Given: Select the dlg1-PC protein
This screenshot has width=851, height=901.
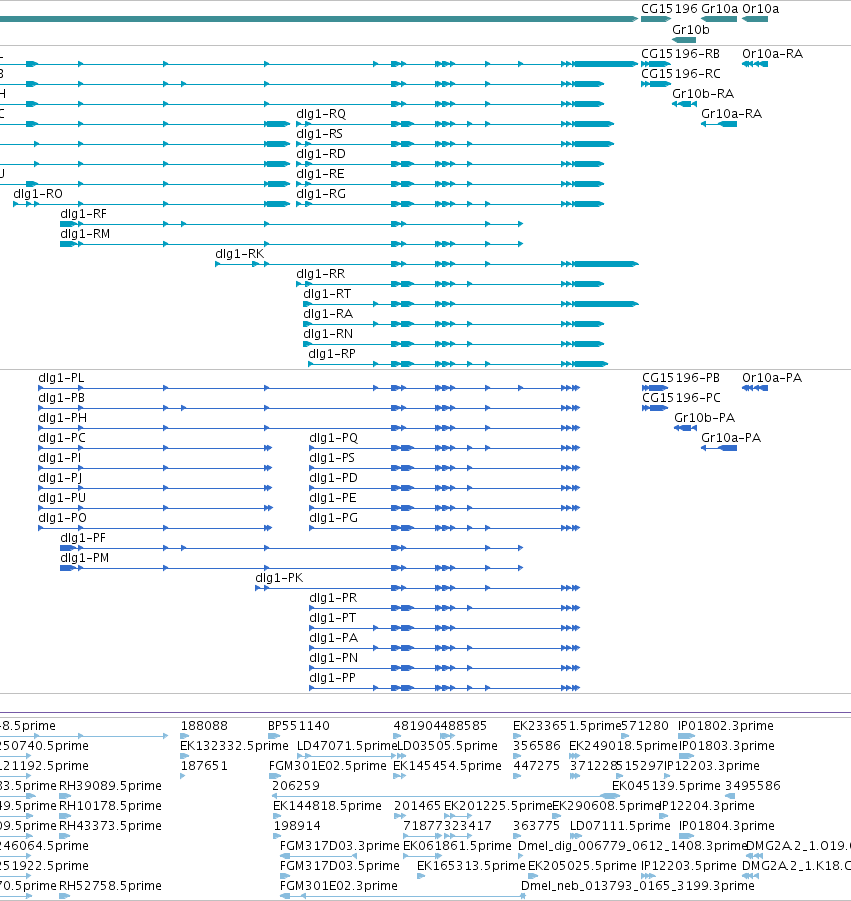Looking at the screenshot, I should (x=62, y=438).
